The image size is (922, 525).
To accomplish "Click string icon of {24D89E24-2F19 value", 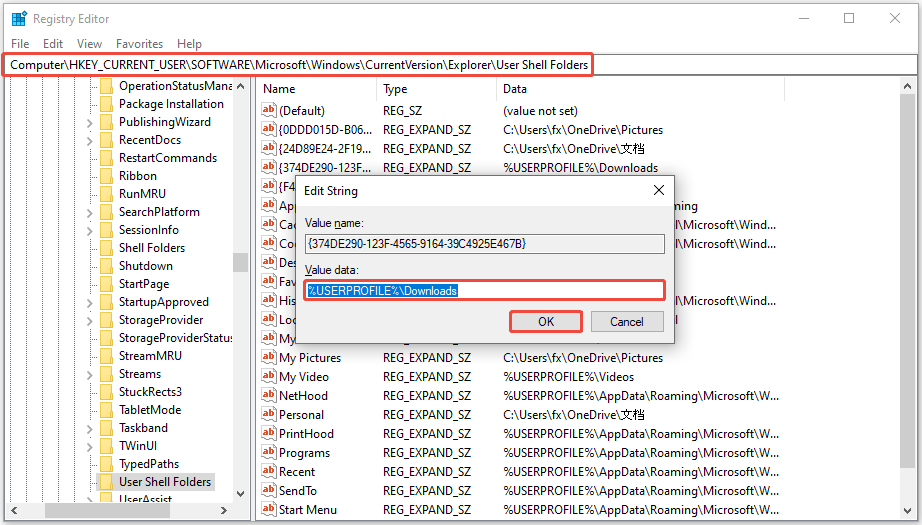I will 269,148.
